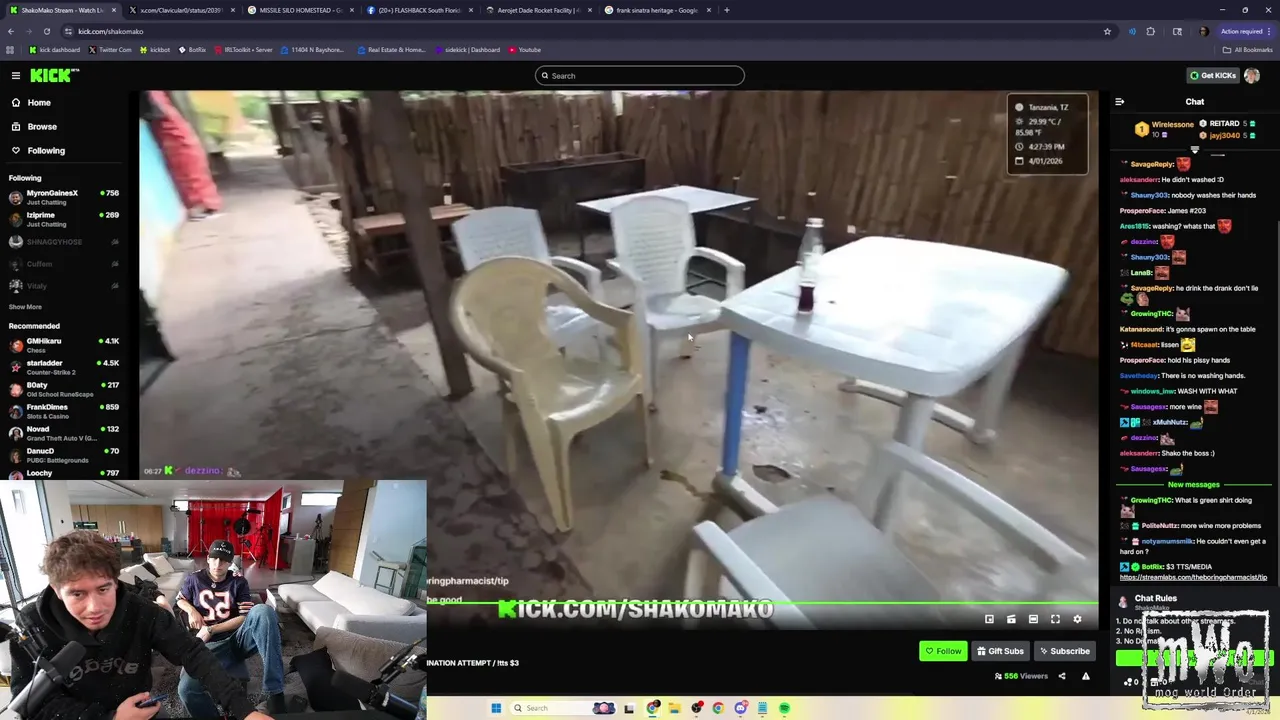Image resolution: width=1280 pixels, height=720 pixels.
Task: Open BotRix bookmark
Action: [x=192, y=49]
